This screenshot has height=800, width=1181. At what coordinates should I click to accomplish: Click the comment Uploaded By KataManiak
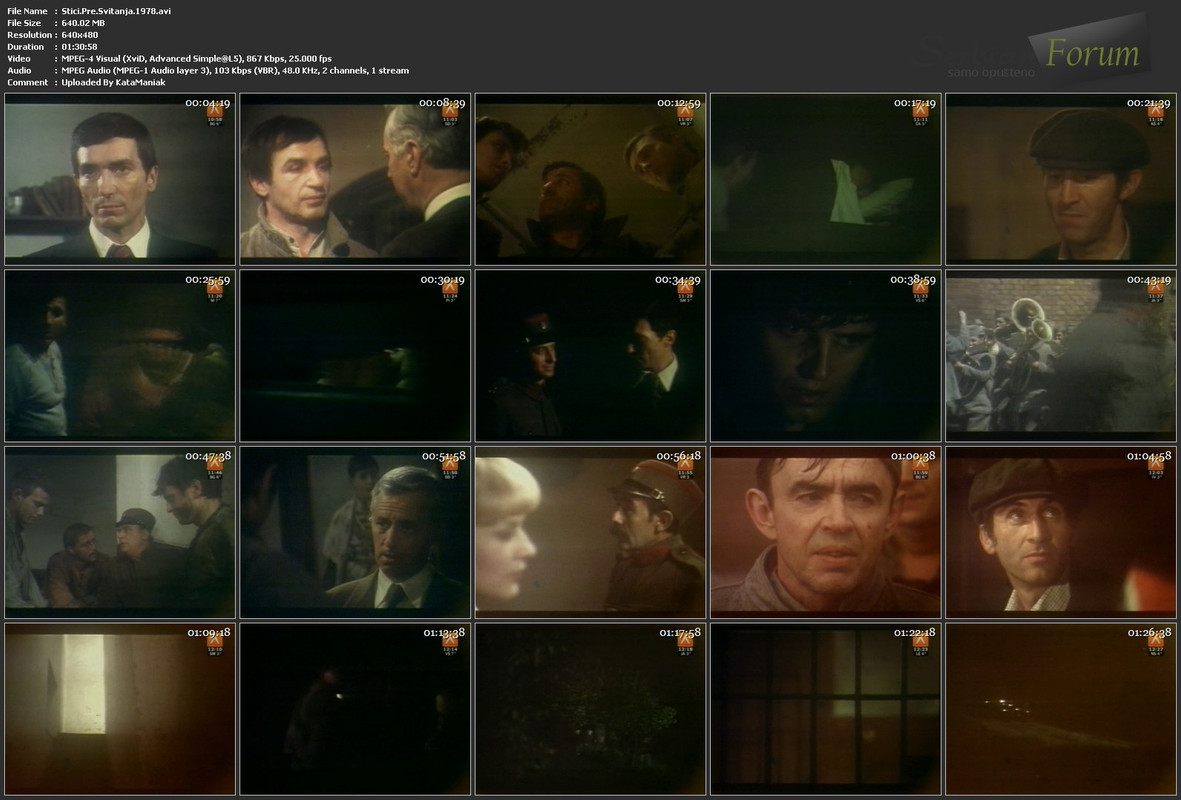coord(113,83)
